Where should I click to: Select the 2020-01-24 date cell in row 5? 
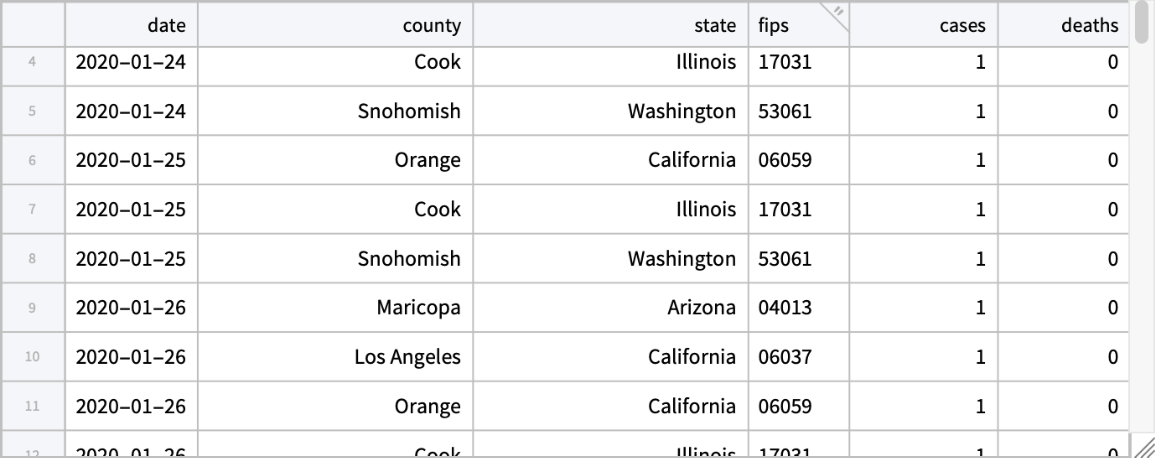(x=131, y=111)
